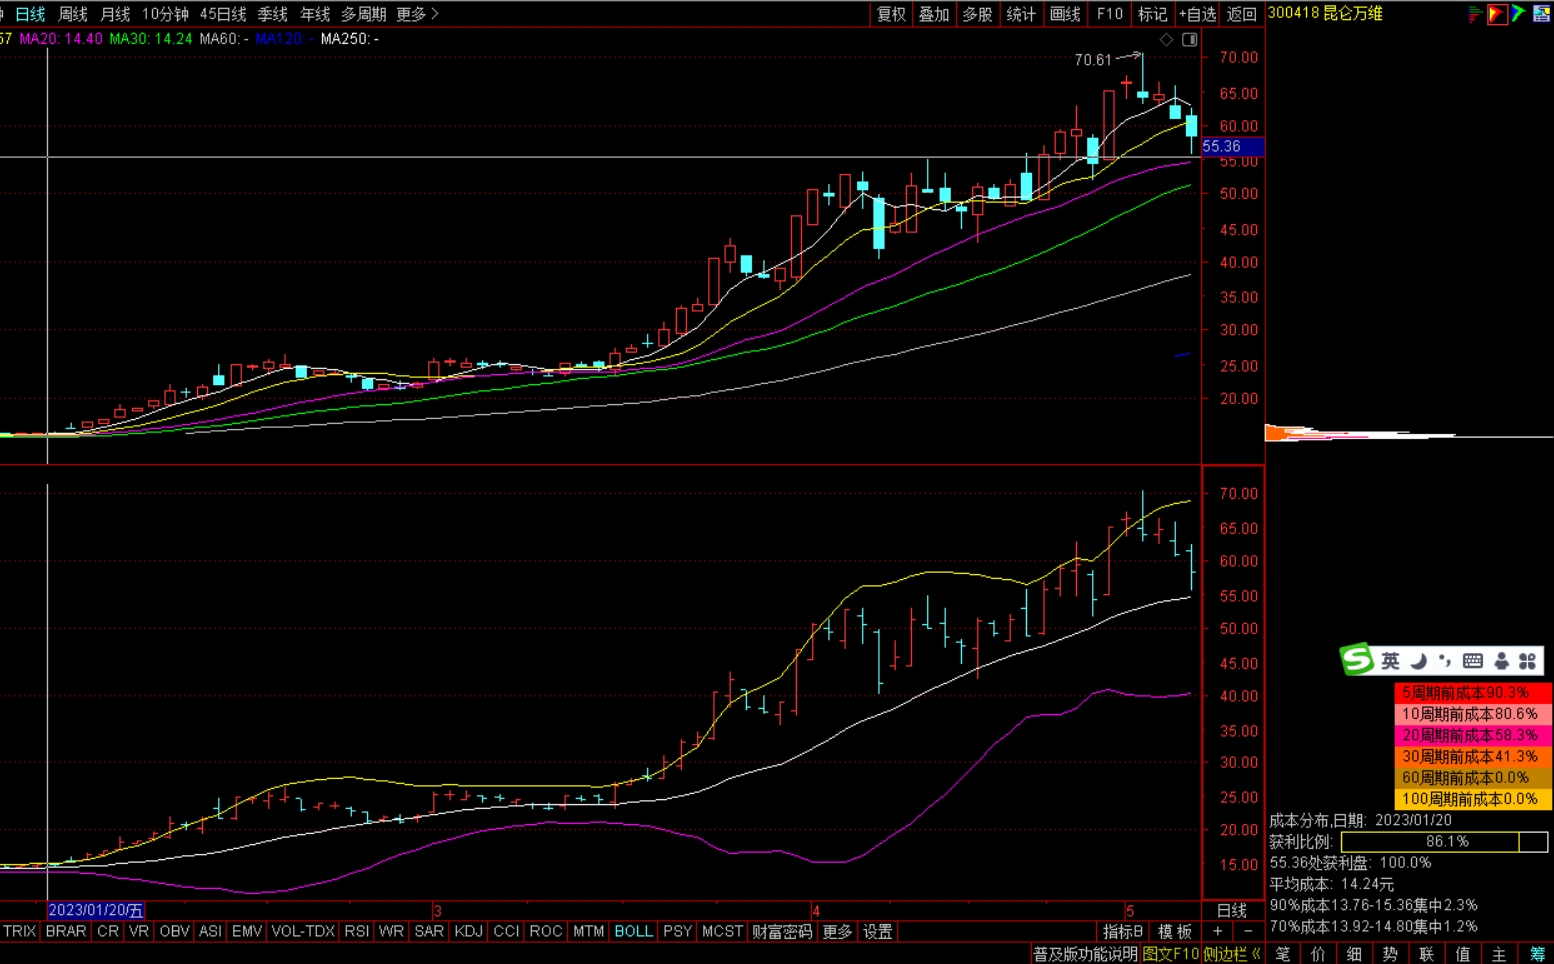Switch Sogou input language with 英 button

tap(1390, 661)
